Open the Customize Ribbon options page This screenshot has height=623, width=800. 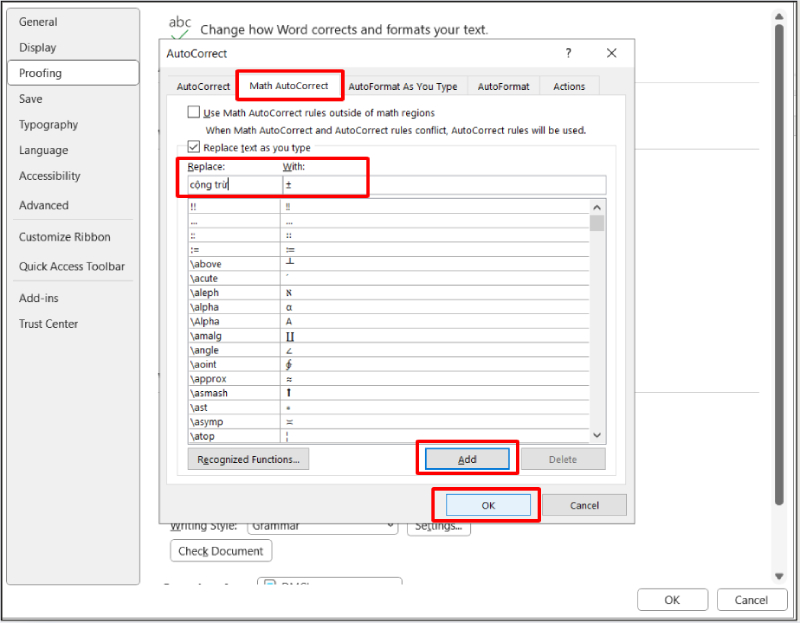point(65,237)
